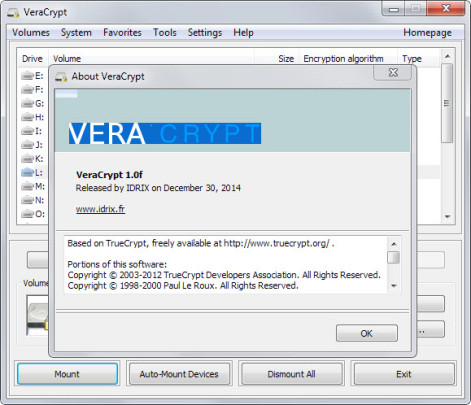Click the About VeraCrypt dialog icon
This screenshot has width=471, height=405.
[x=61, y=77]
